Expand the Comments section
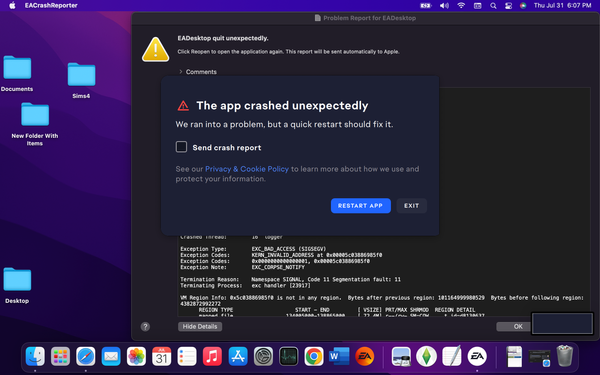 181,72
